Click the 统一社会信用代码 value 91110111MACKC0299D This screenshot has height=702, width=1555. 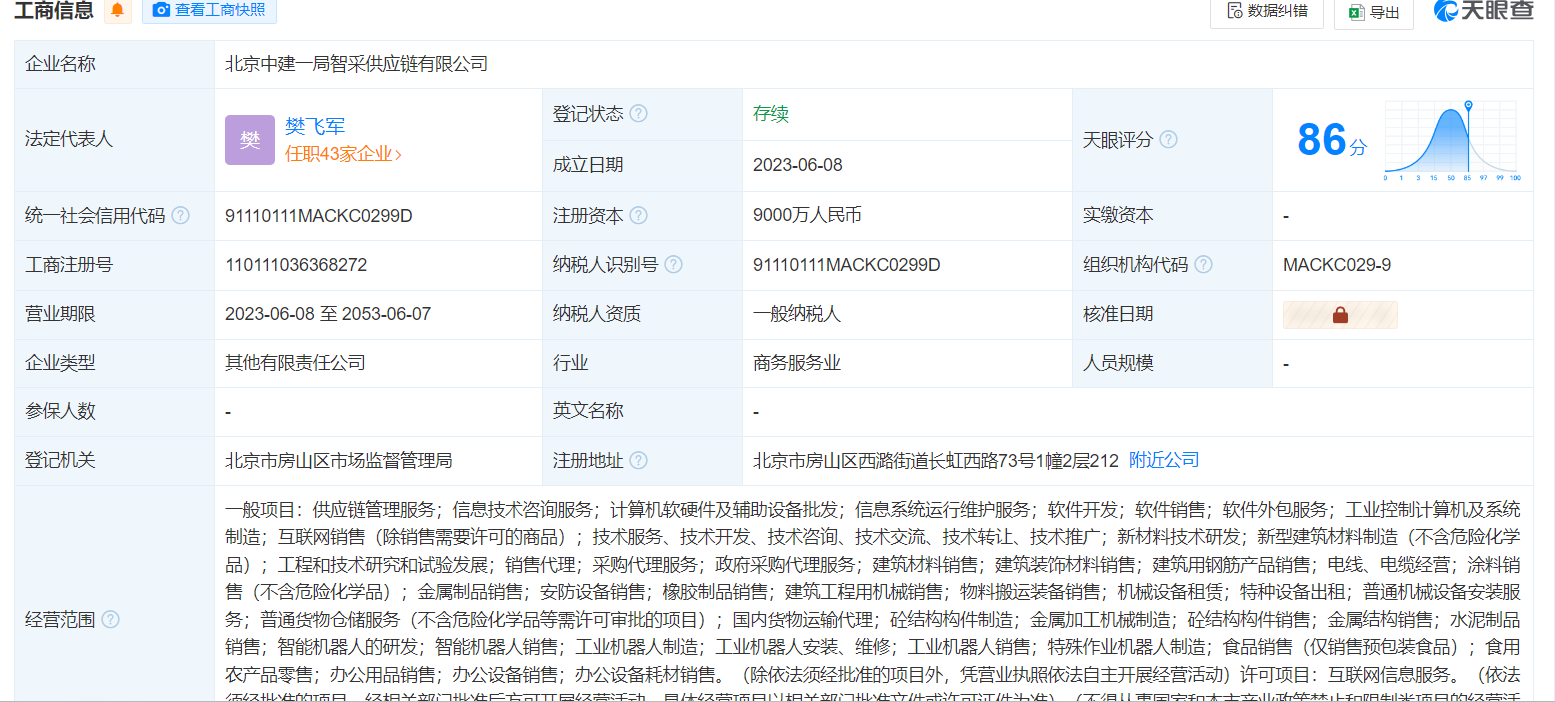pos(319,215)
